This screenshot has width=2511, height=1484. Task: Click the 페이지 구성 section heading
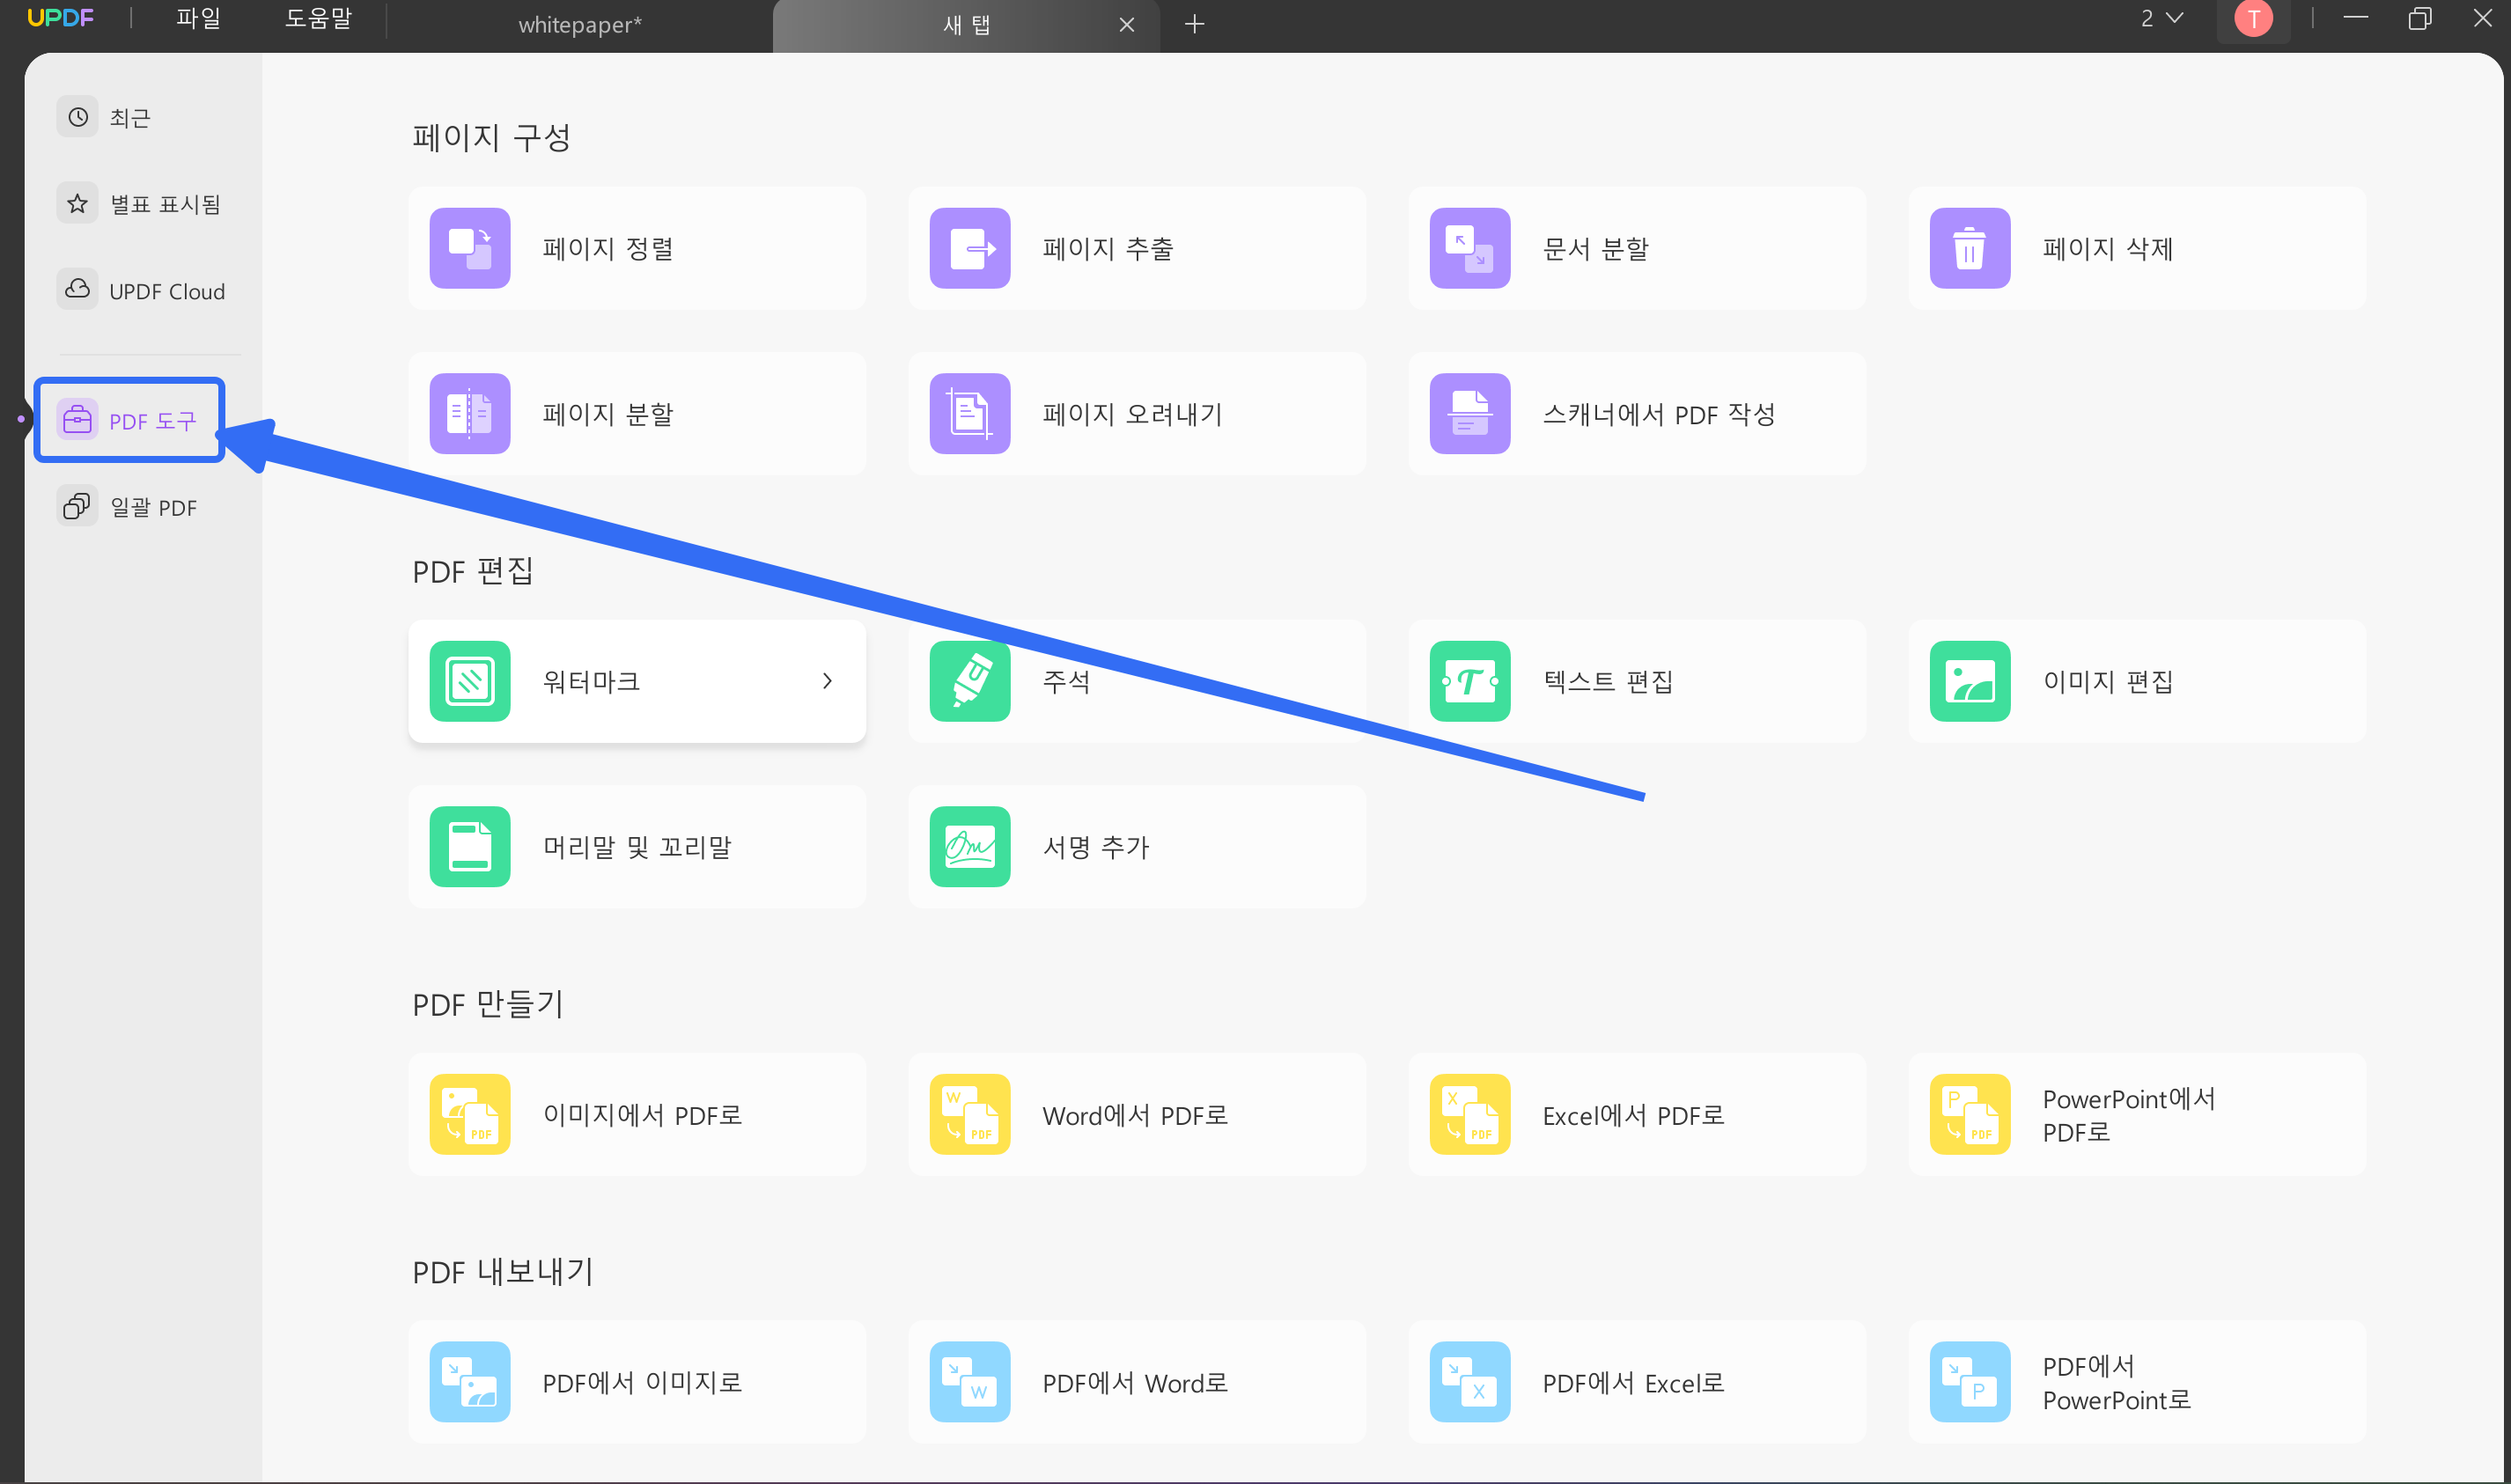click(492, 137)
